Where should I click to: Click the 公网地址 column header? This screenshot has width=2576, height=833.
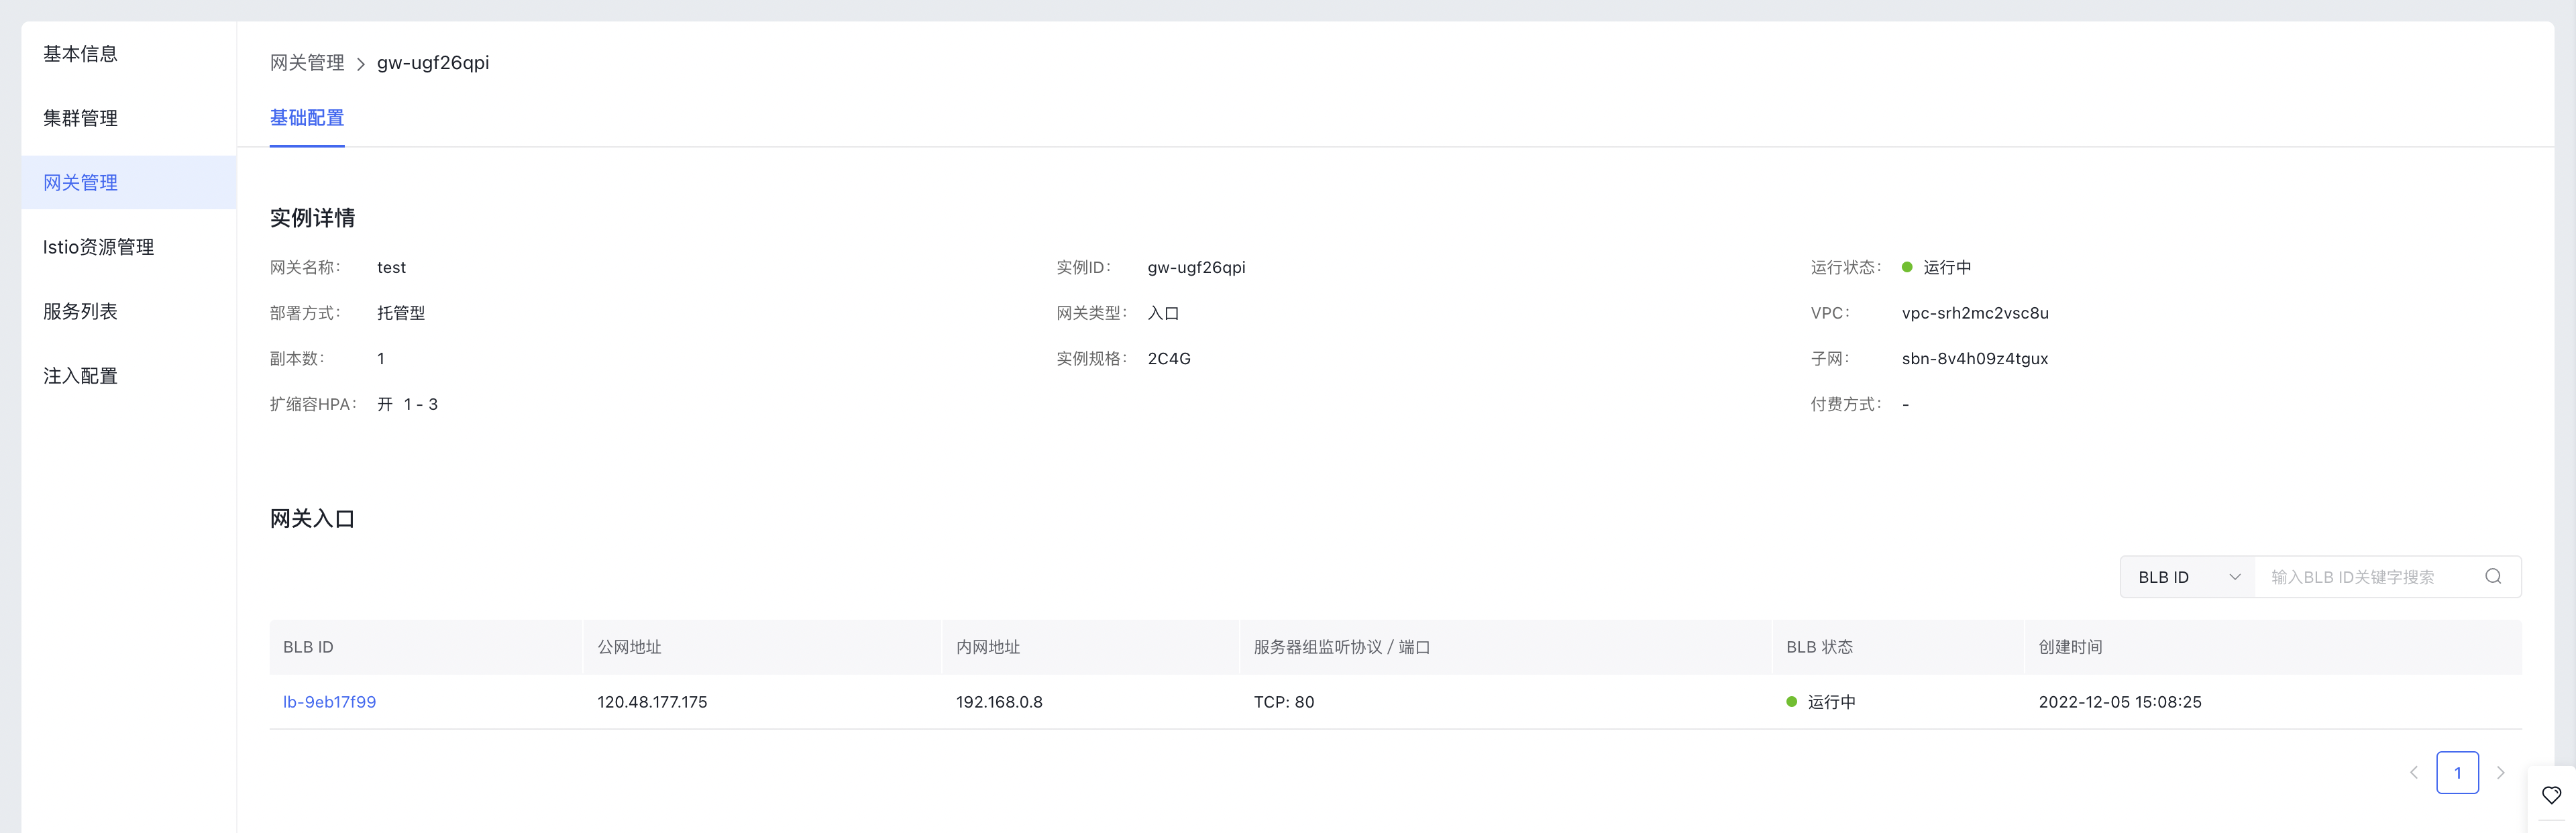pyautogui.click(x=629, y=647)
